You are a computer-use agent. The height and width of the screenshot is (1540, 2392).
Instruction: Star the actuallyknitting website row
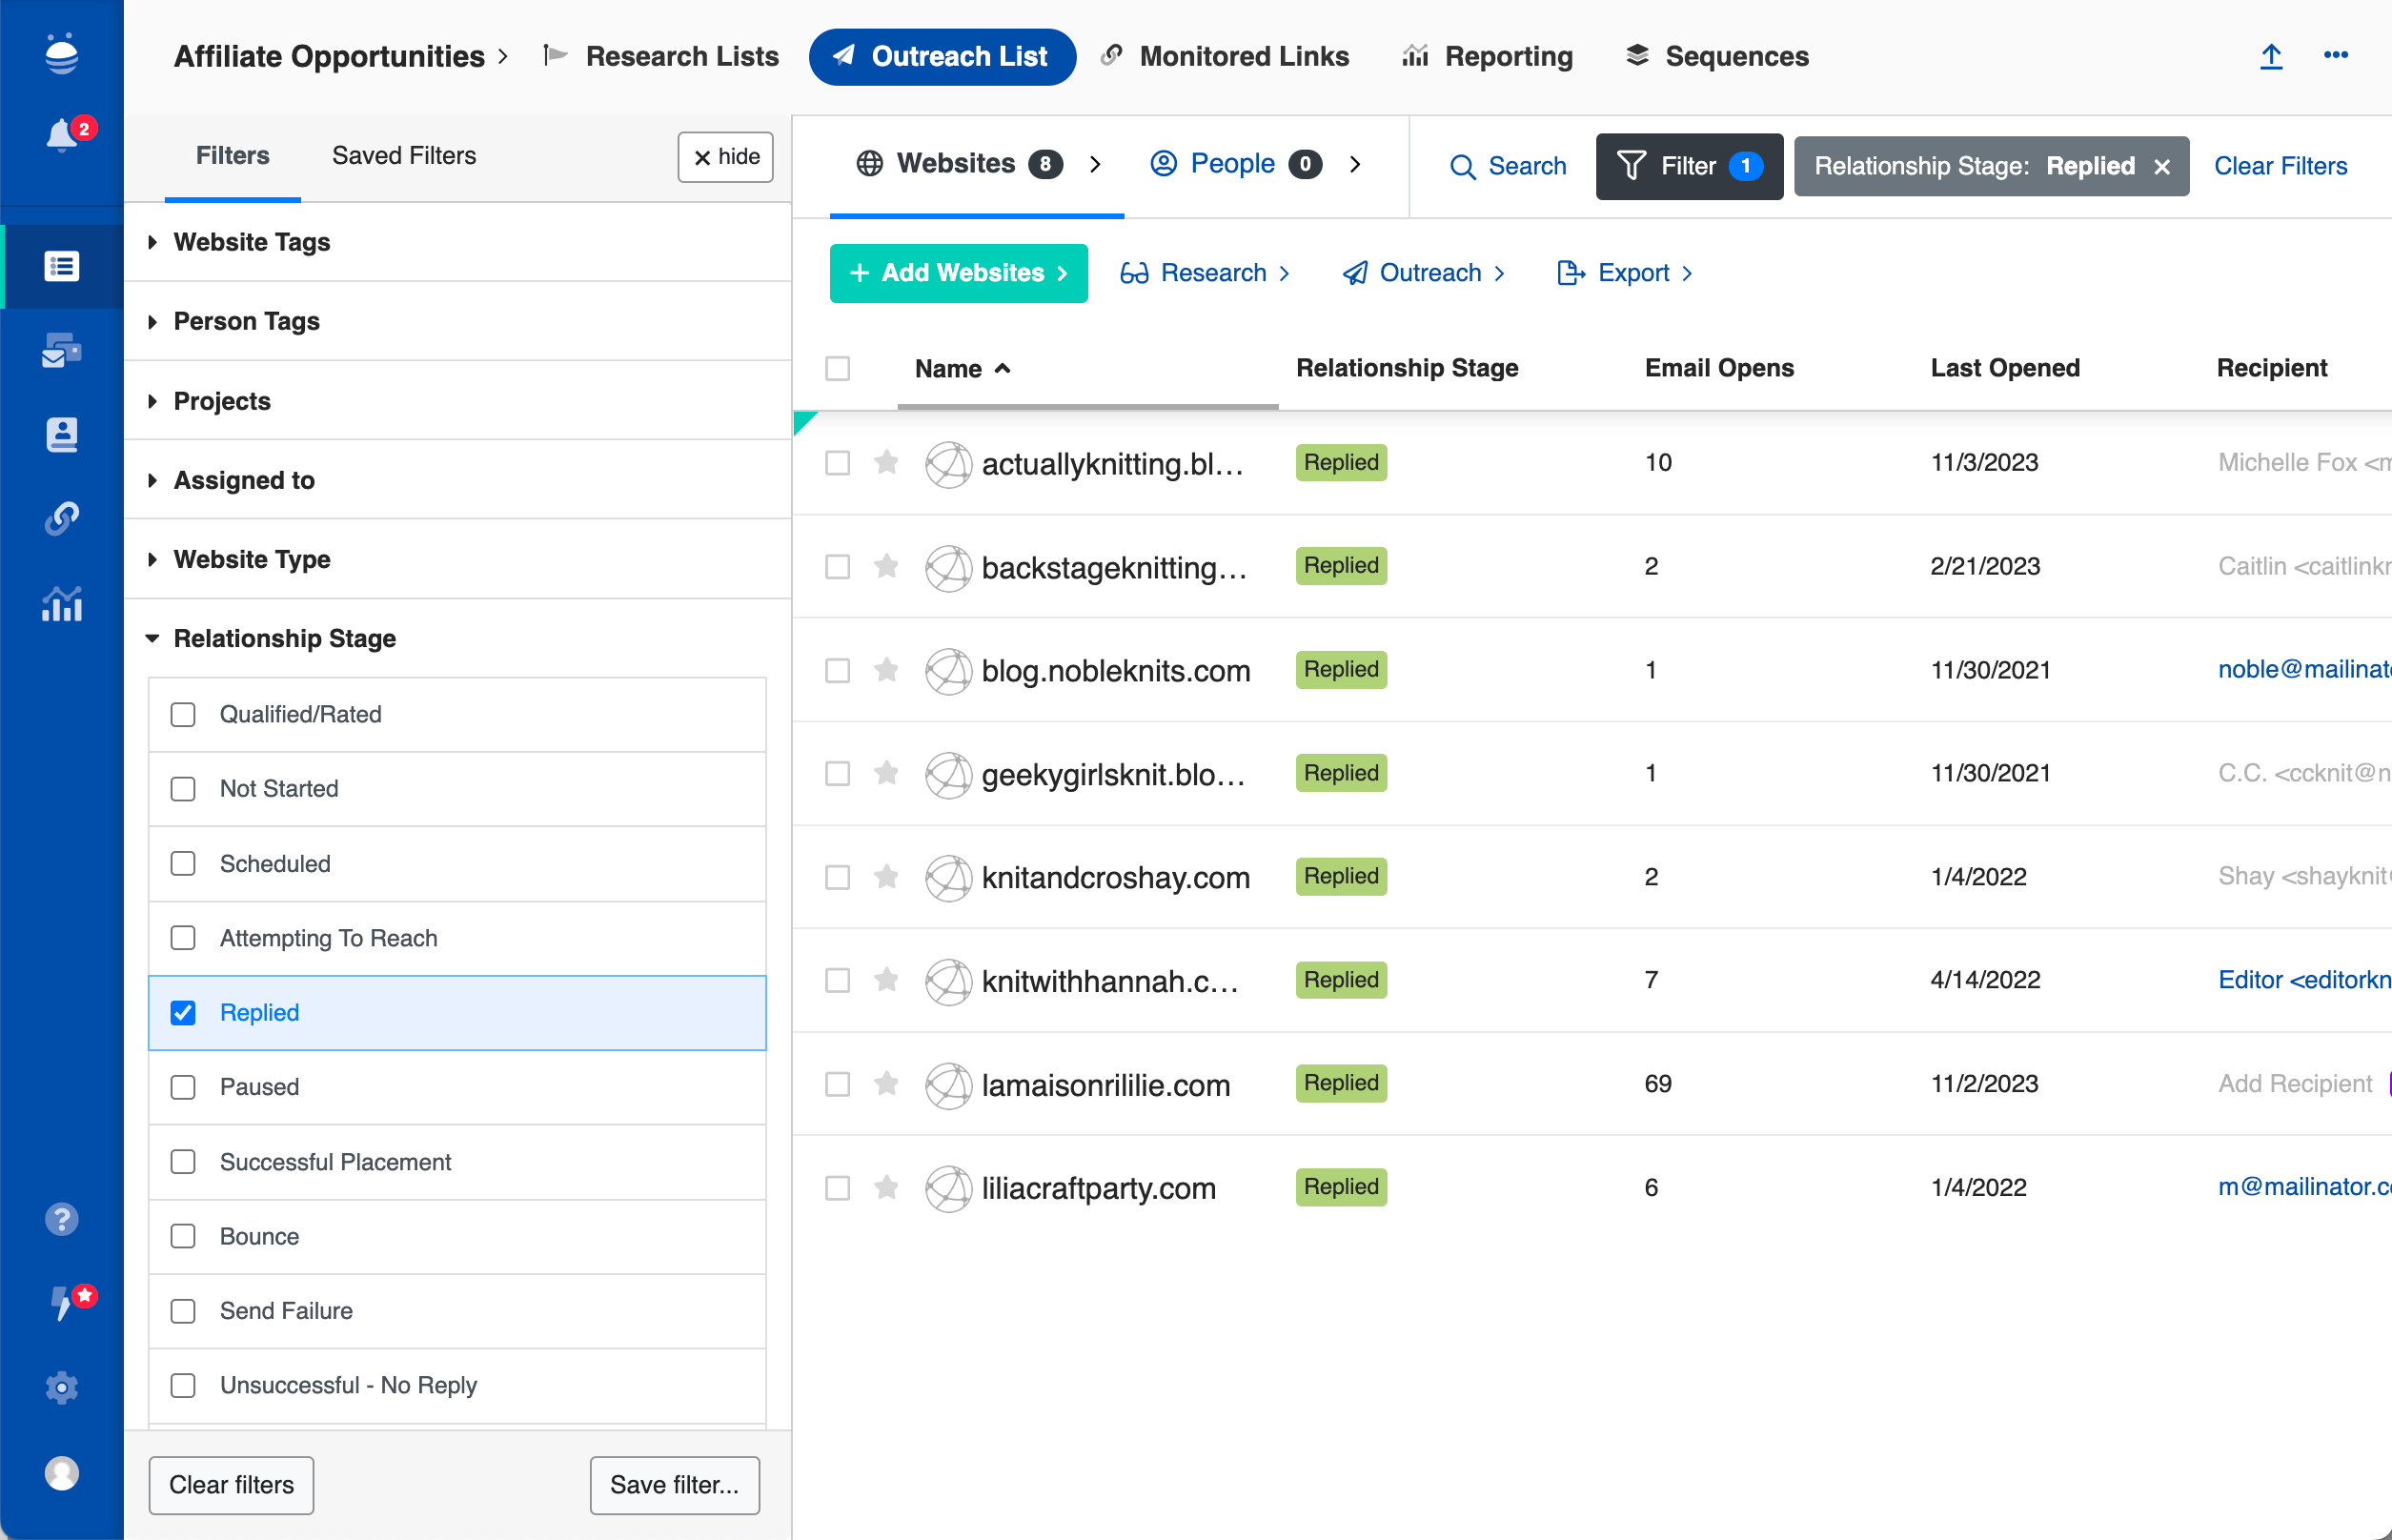[x=885, y=462]
